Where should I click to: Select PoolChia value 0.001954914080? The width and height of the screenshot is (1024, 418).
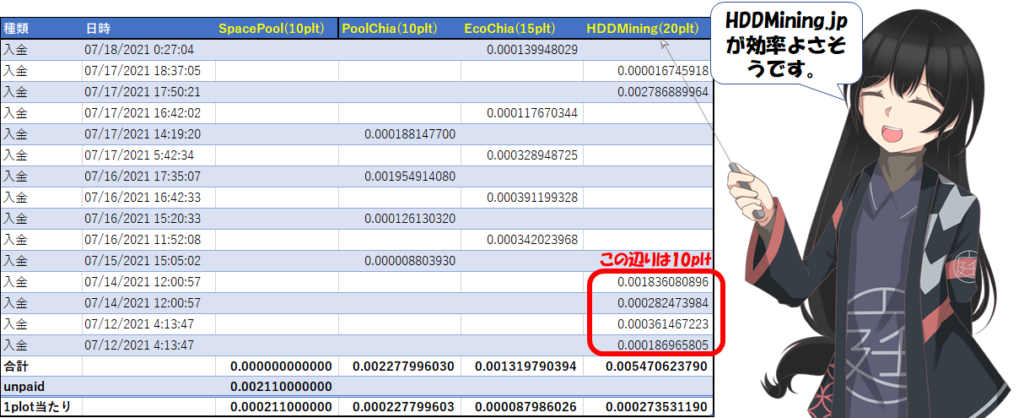pyautogui.click(x=410, y=176)
